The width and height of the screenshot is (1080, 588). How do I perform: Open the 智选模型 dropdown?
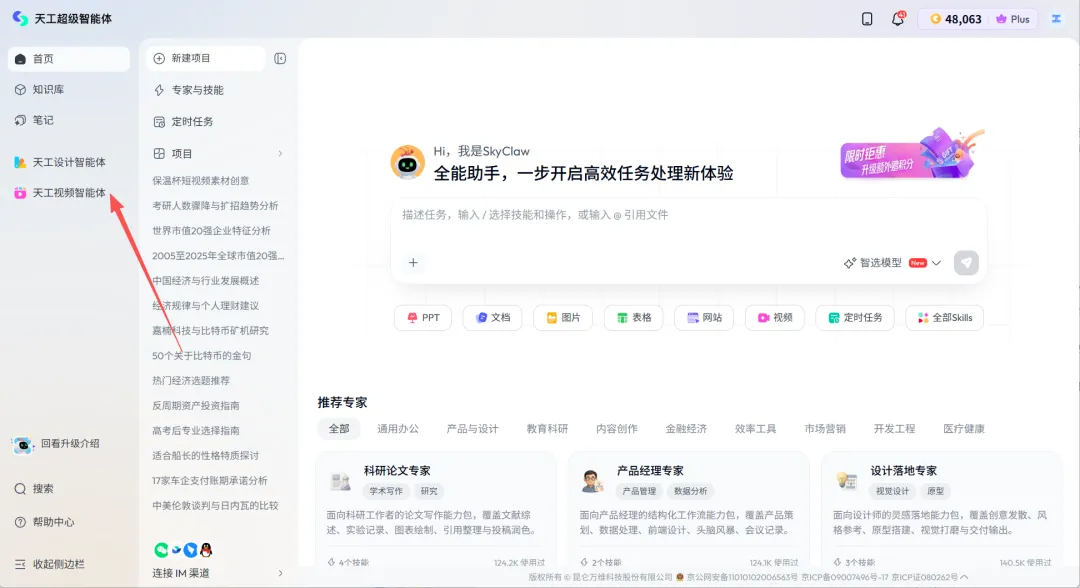point(892,263)
